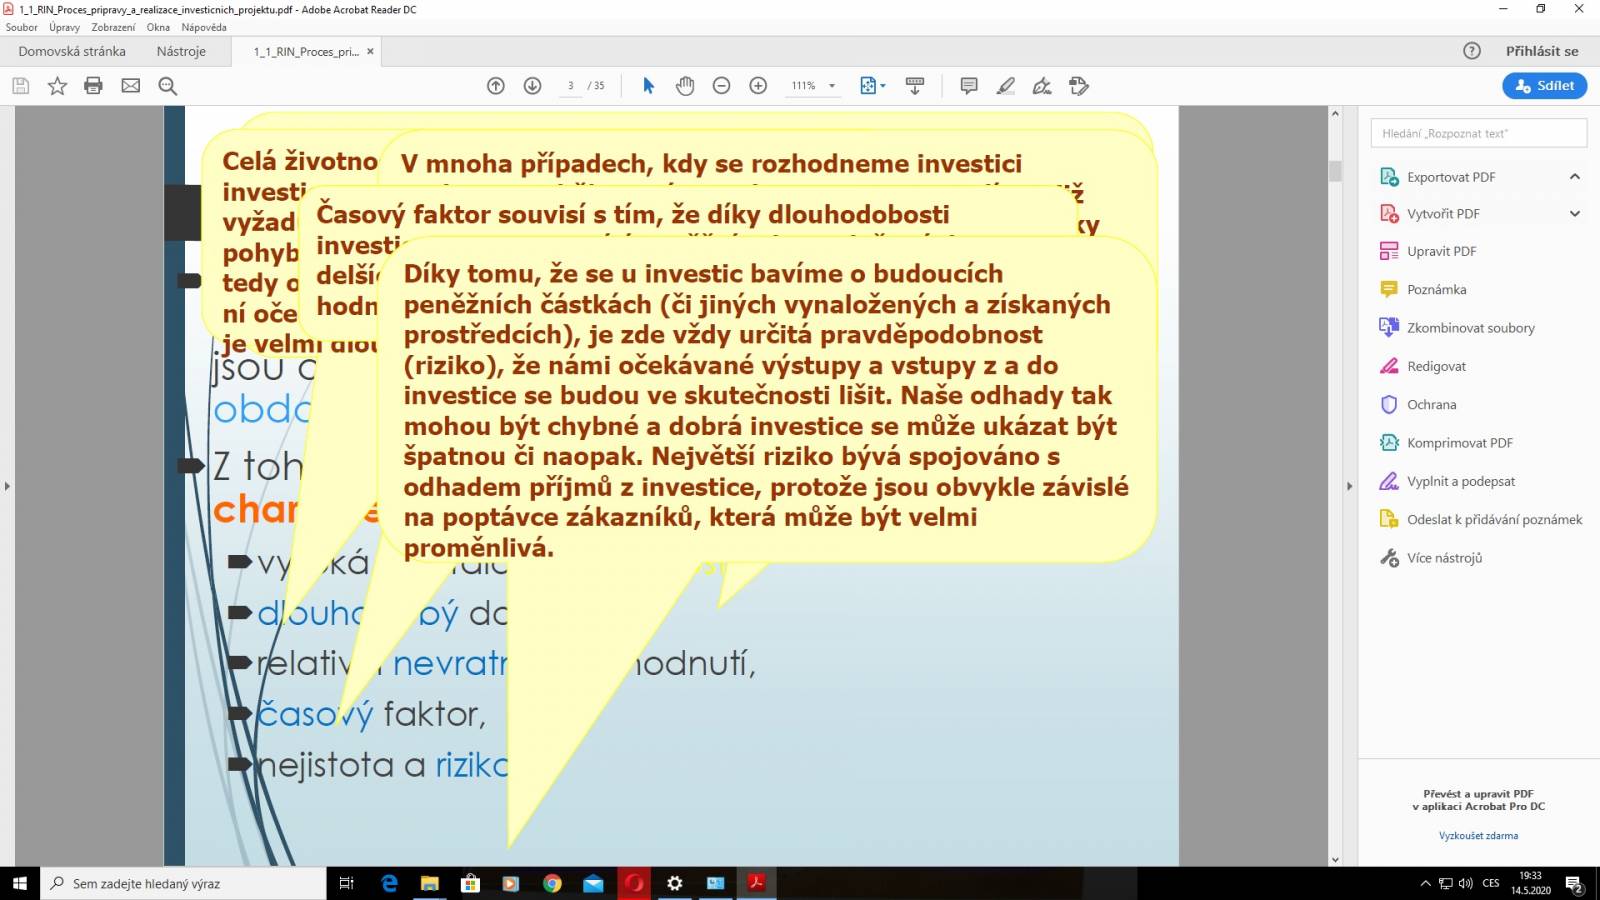Print the document with the printer icon
The image size is (1600, 900).
93,86
